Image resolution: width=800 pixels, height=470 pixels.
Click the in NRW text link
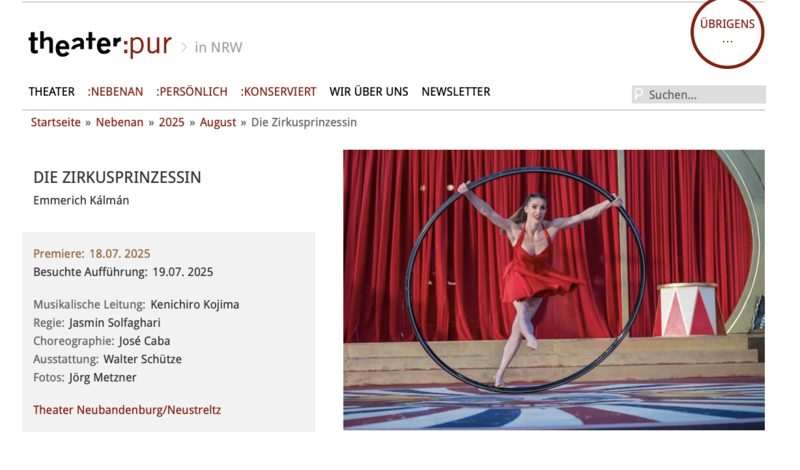pos(218,47)
